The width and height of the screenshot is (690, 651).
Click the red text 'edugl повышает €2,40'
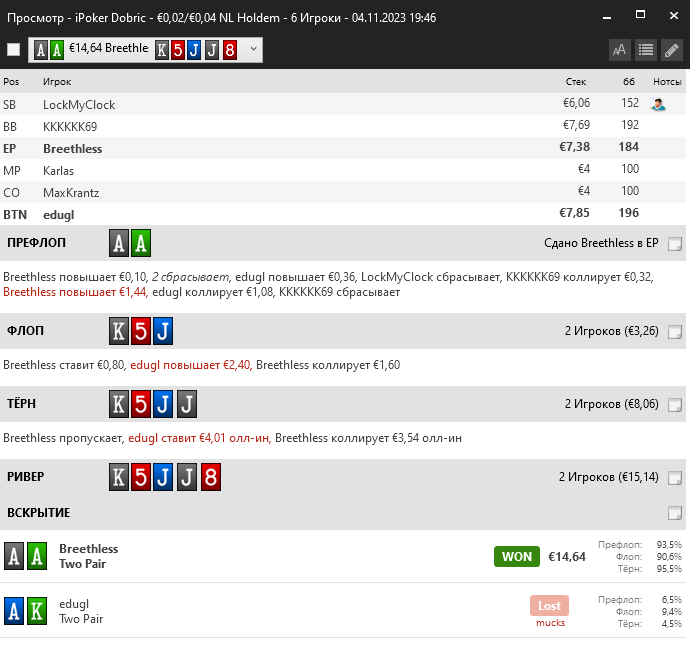click(x=190, y=365)
